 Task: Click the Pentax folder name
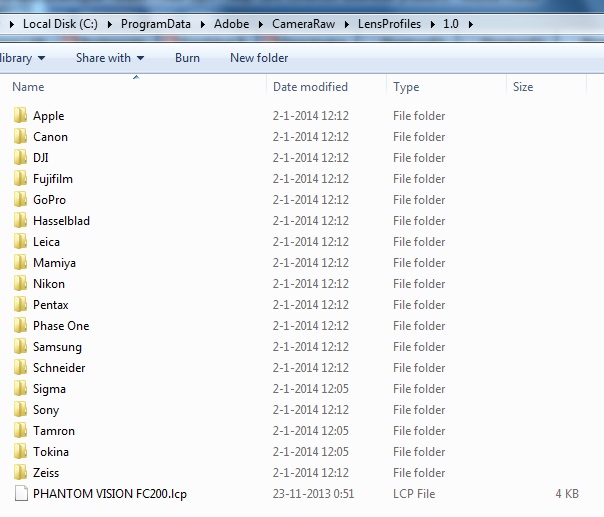(x=50, y=305)
